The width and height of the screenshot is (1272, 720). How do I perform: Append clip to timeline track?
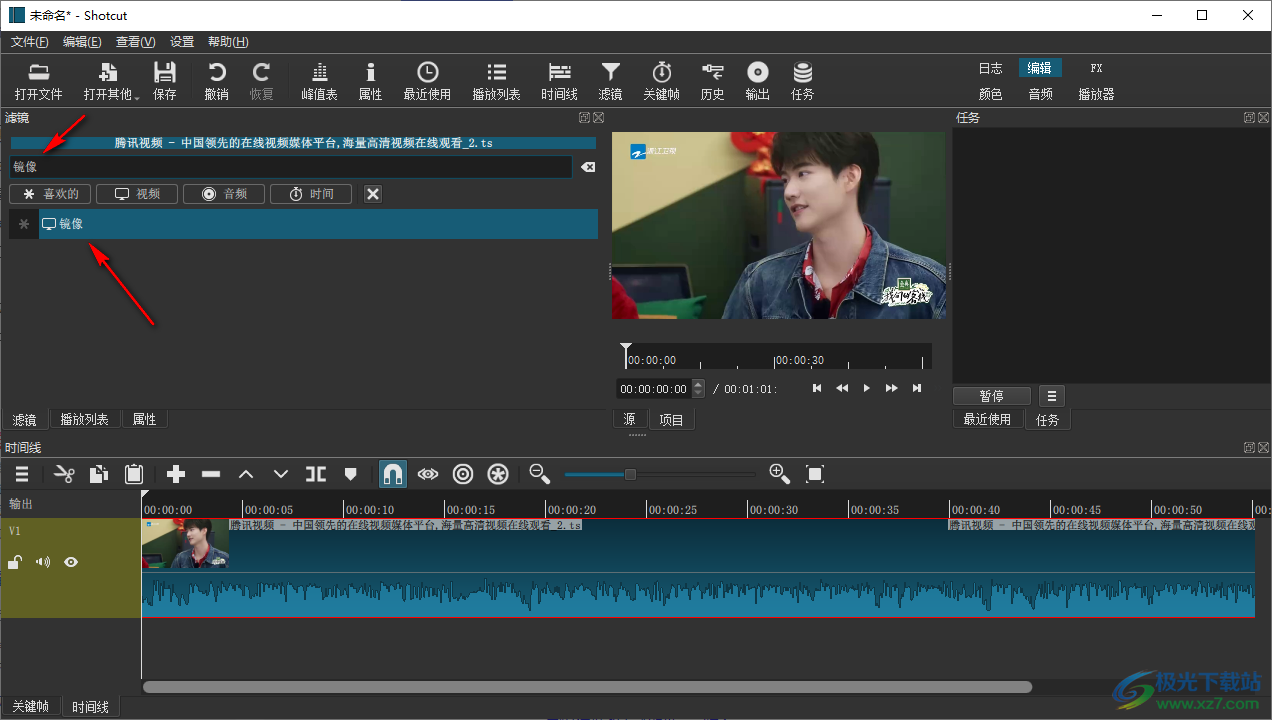click(176, 474)
